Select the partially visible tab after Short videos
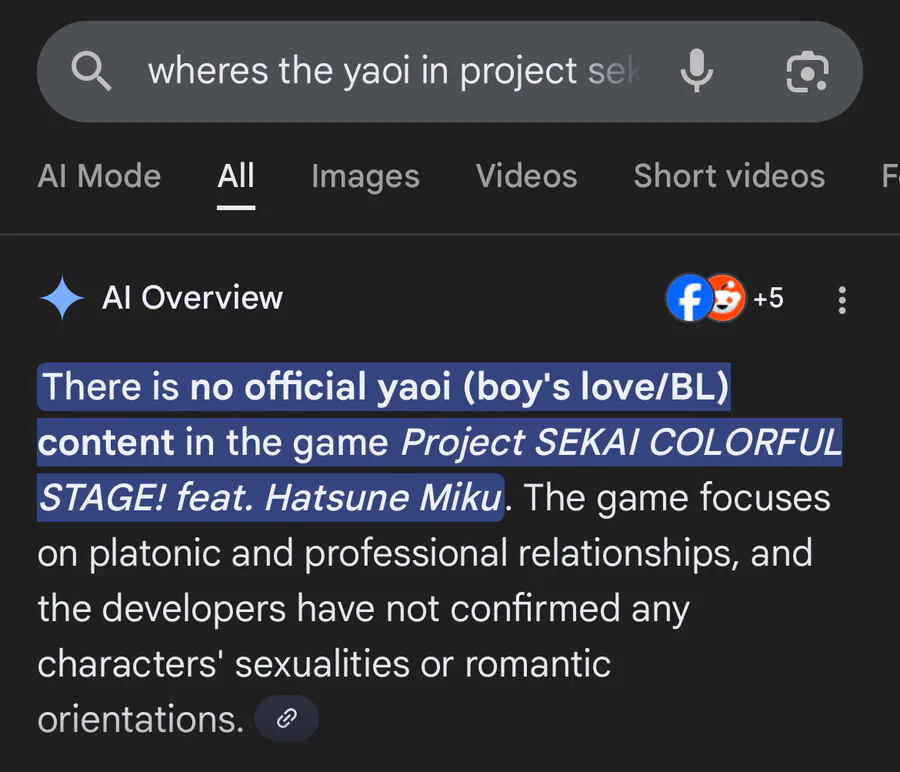The image size is (900, 772). click(x=888, y=176)
